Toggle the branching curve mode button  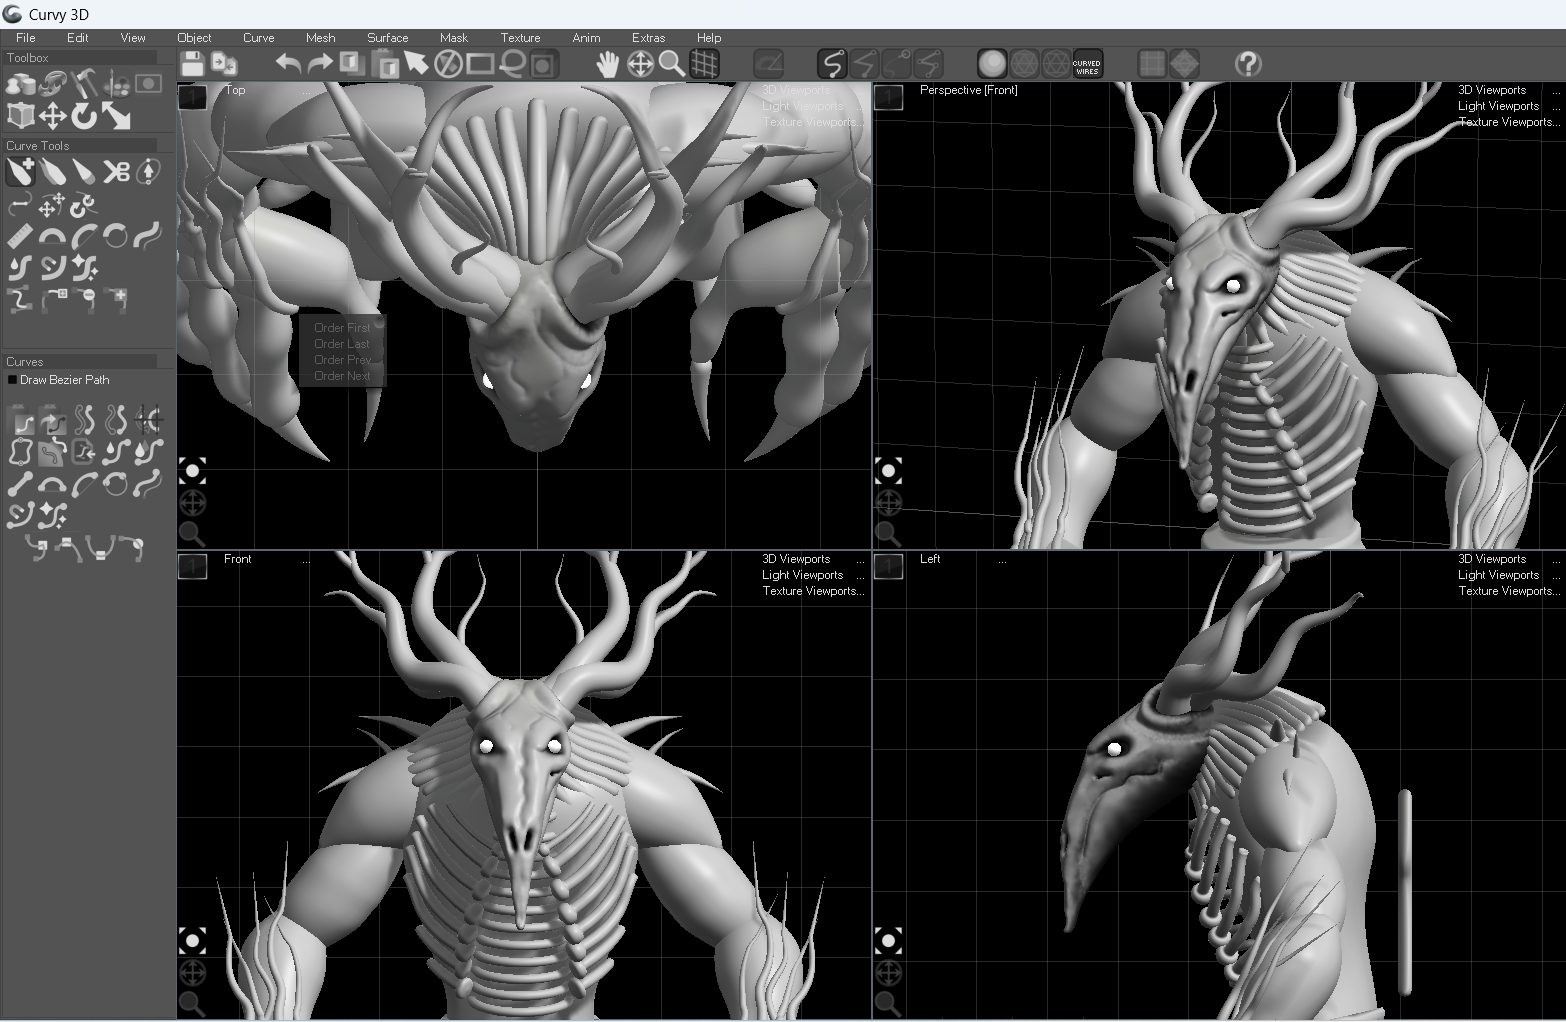click(x=928, y=64)
